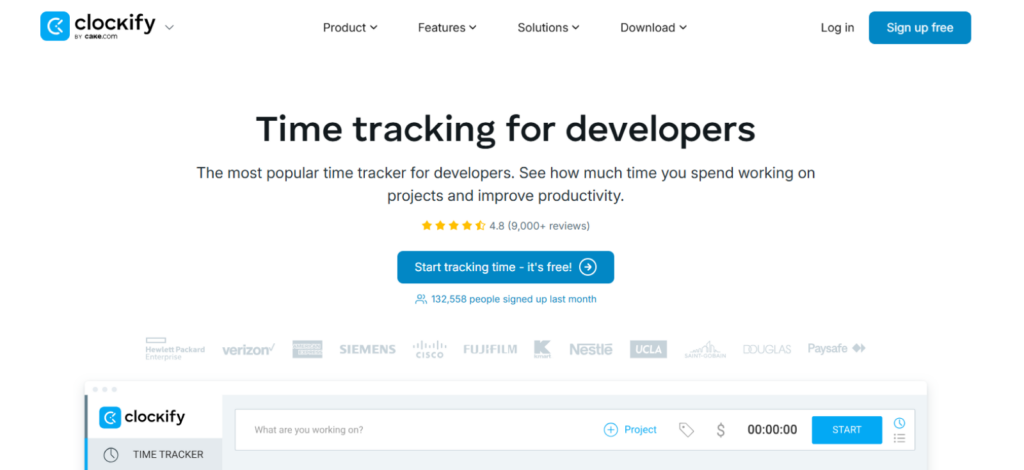This screenshot has height=470, width=1024.
Task: Click Start tracking time - it's free button
Action: coord(505,267)
